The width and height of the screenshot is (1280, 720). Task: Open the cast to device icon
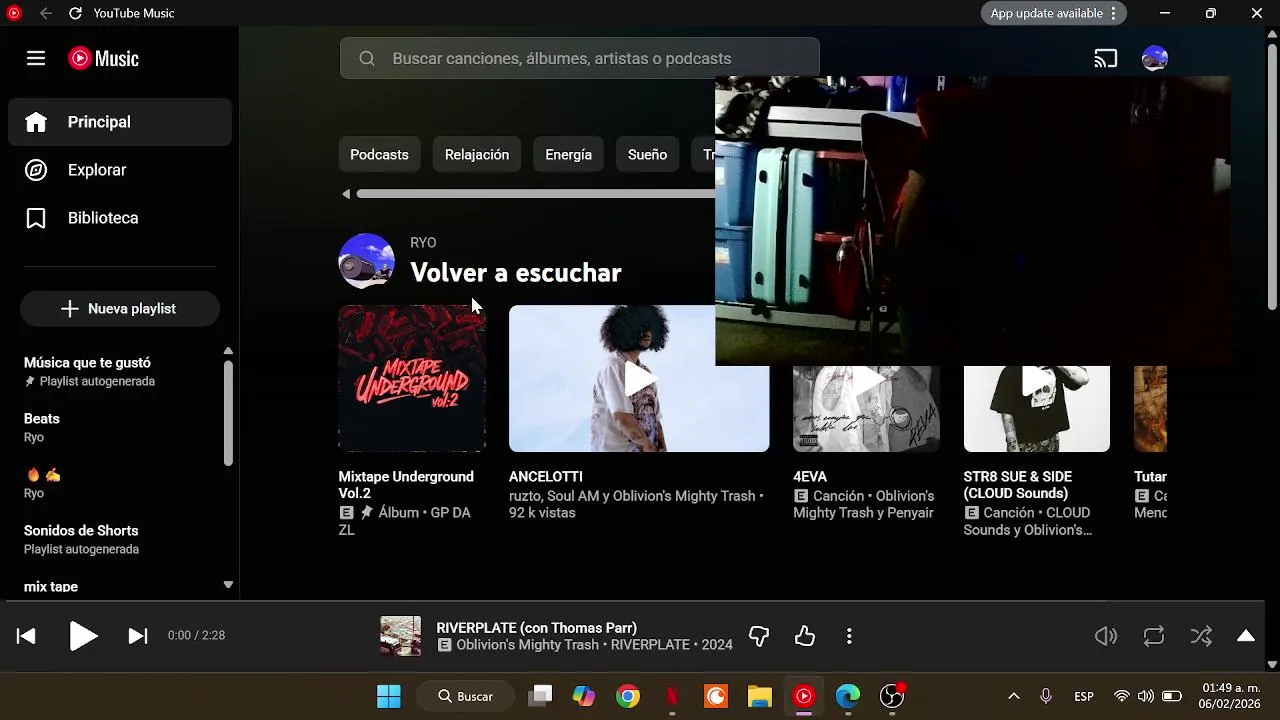coord(1105,58)
